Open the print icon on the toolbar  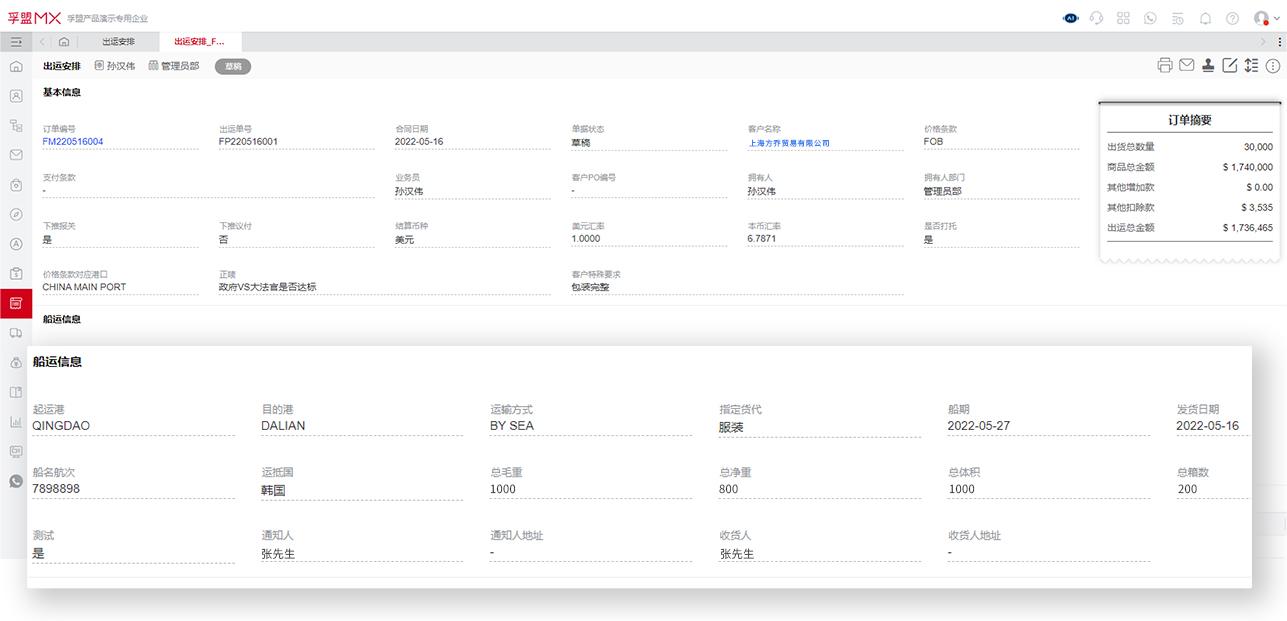coord(1164,64)
